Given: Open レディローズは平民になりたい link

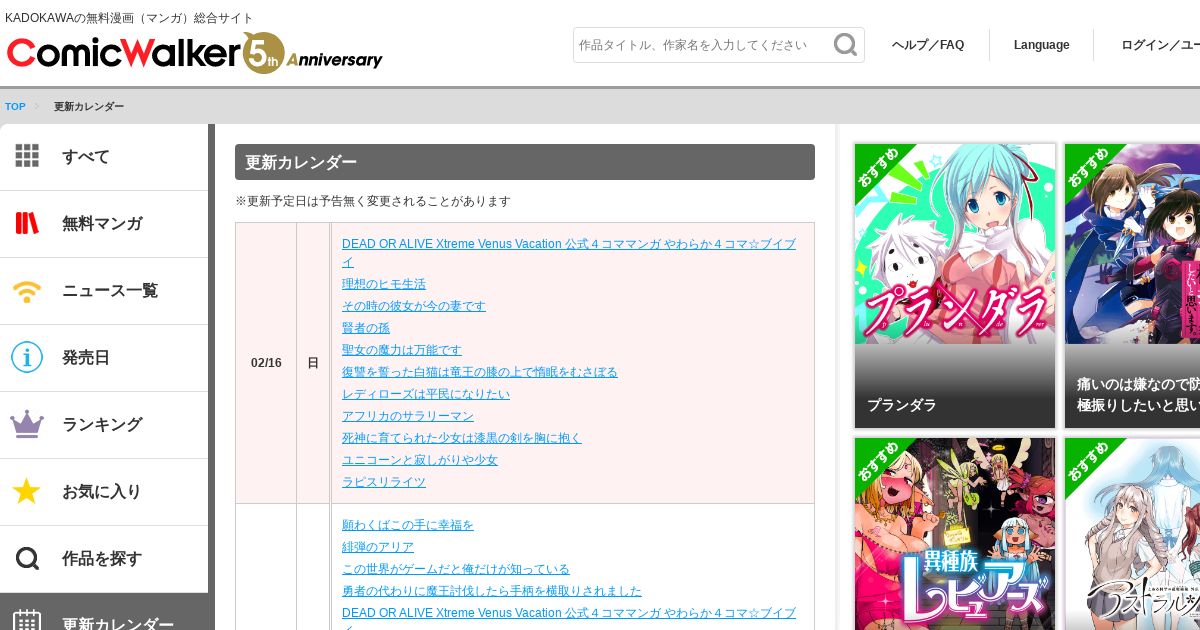Looking at the screenshot, I should pyautogui.click(x=426, y=394).
